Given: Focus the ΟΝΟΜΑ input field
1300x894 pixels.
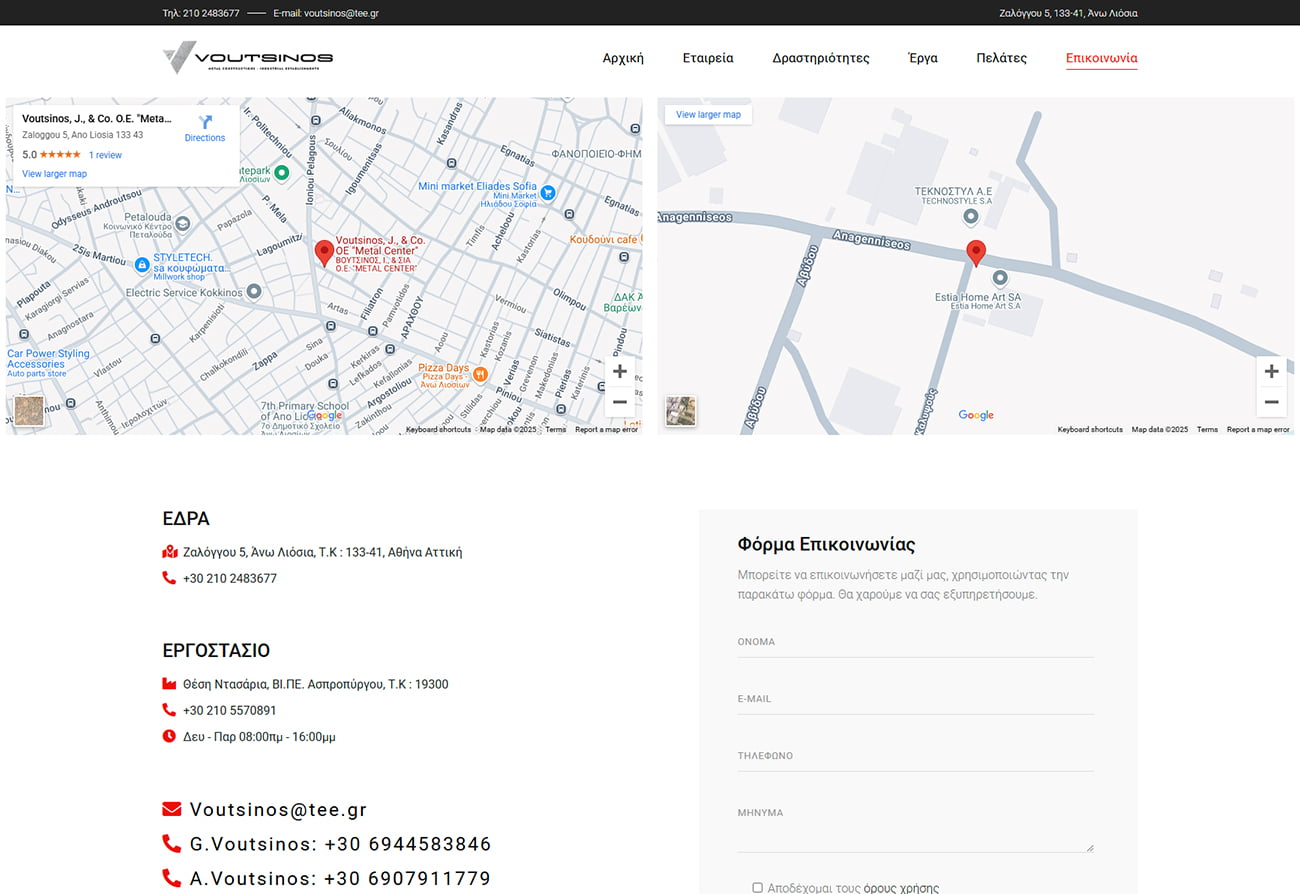Looking at the screenshot, I should 915,642.
